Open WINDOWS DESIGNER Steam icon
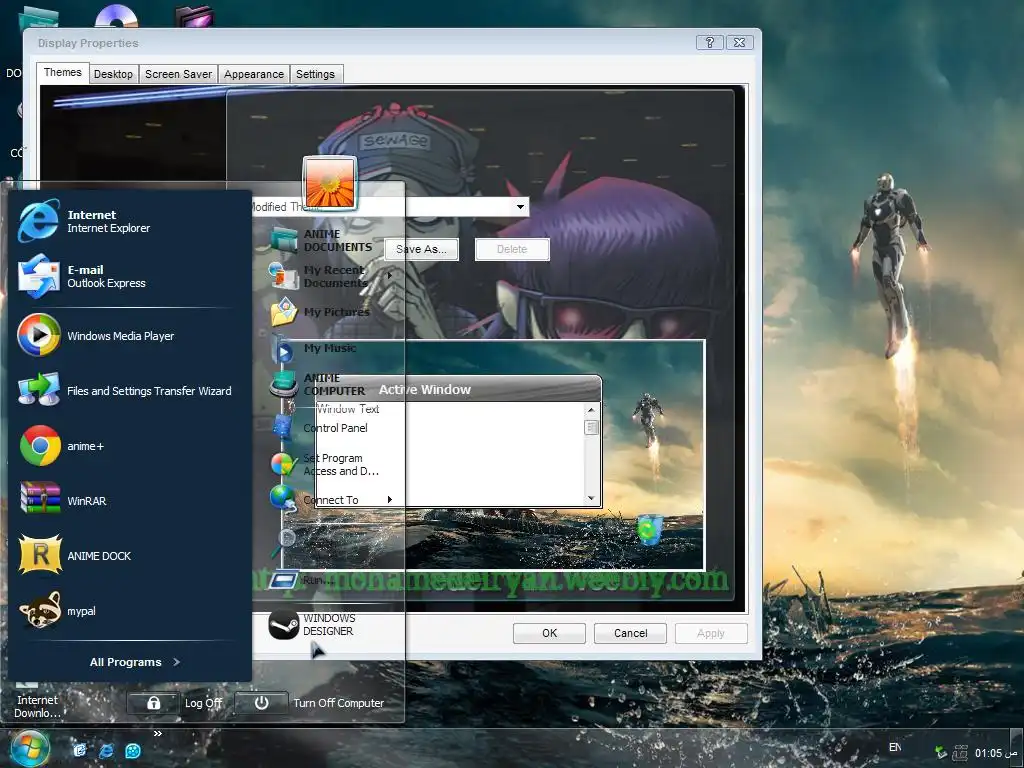 point(283,625)
